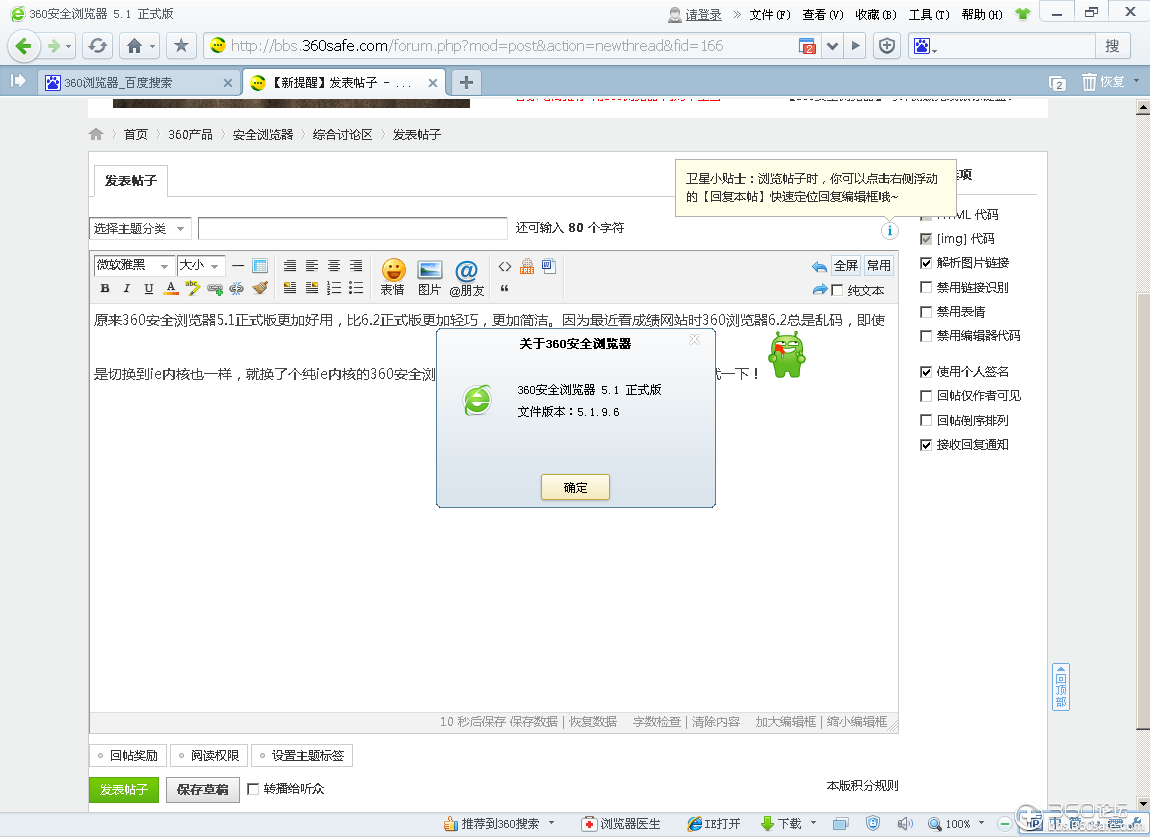Viewport: 1150px width, 837px height.
Task: Click the 图片 insert image icon
Action: click(429, 275)
